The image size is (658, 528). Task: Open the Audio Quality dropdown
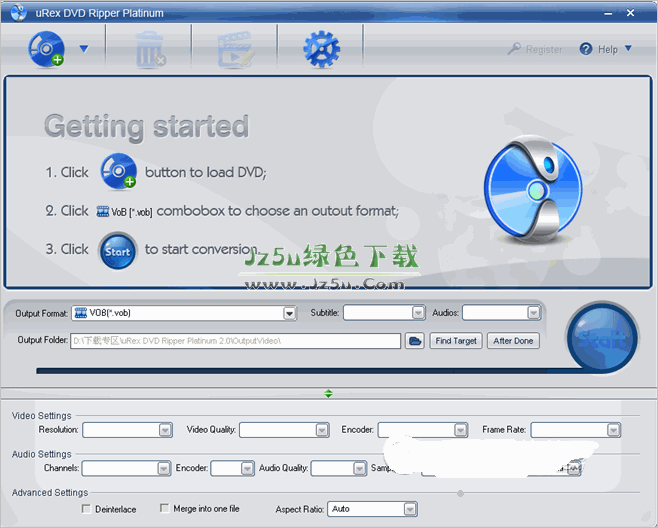[x=339, y=468]
